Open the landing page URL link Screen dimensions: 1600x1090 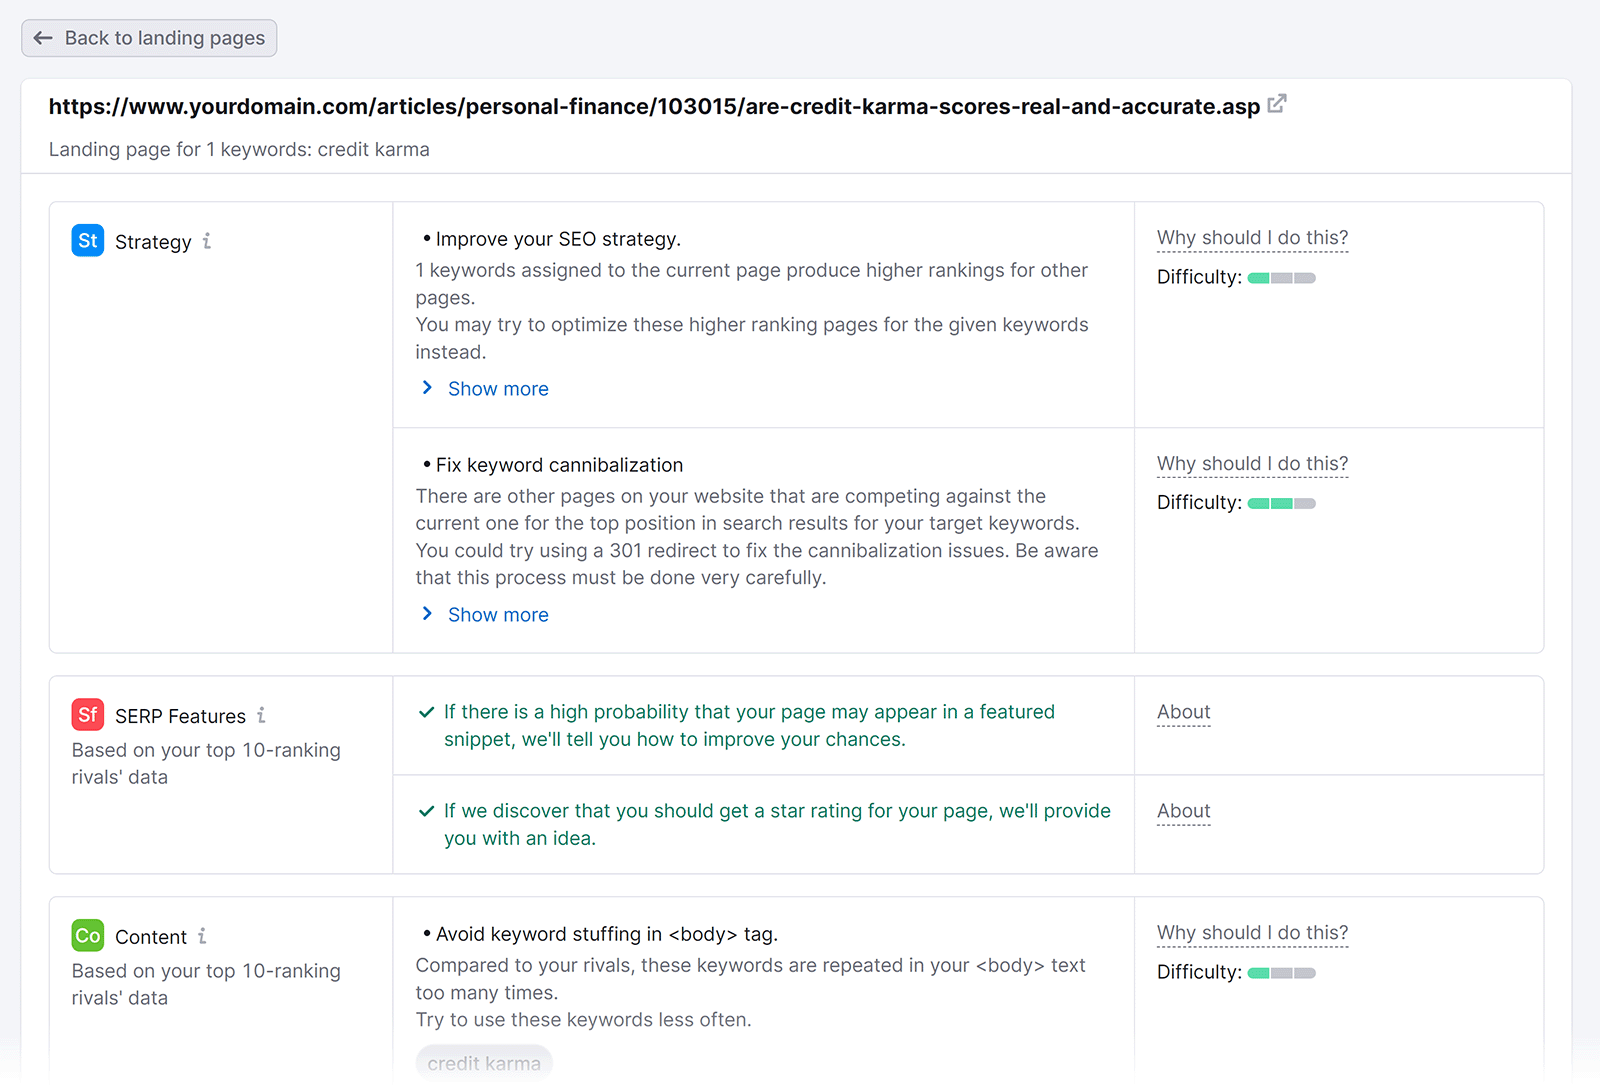[654, 107]
